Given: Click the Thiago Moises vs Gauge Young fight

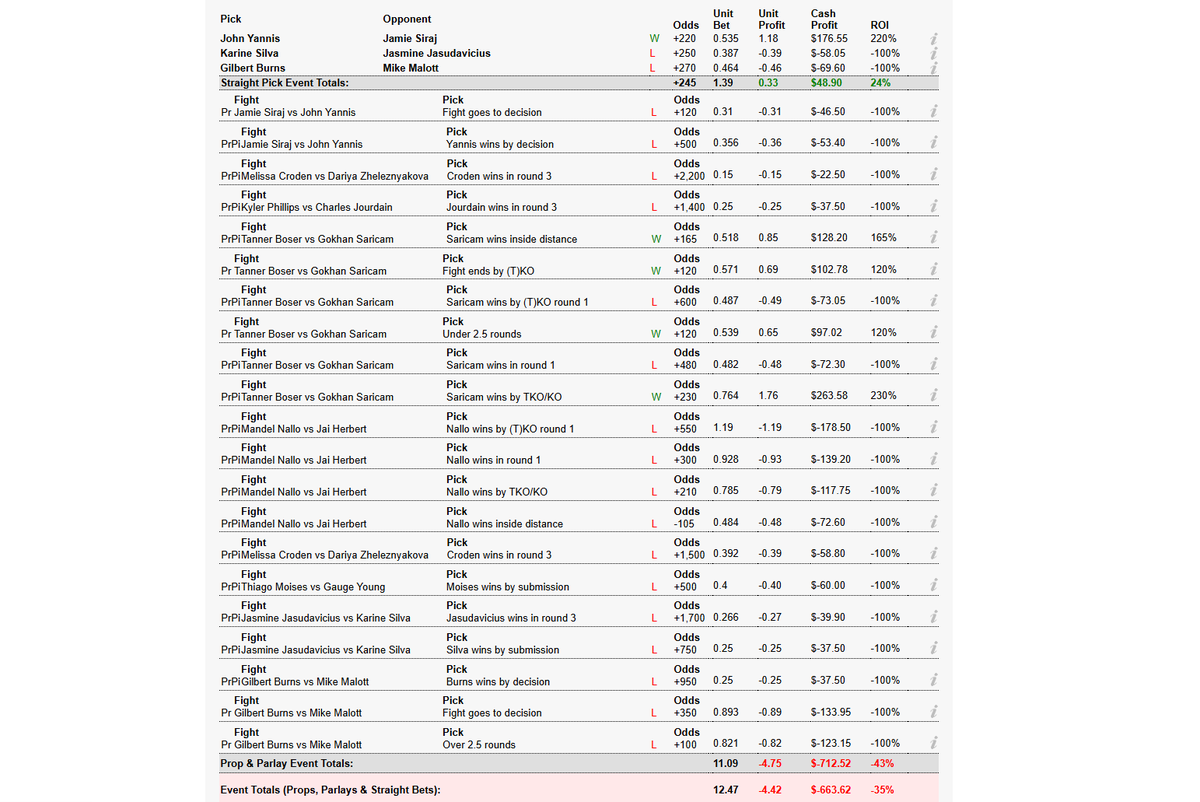Looking at the screenshot, I should [x=313, y=587].
